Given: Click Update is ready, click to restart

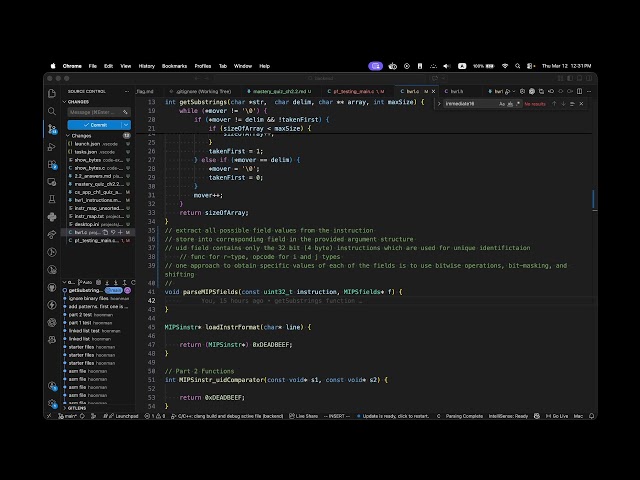Looking at the screenshot, I should click(393, 416).
